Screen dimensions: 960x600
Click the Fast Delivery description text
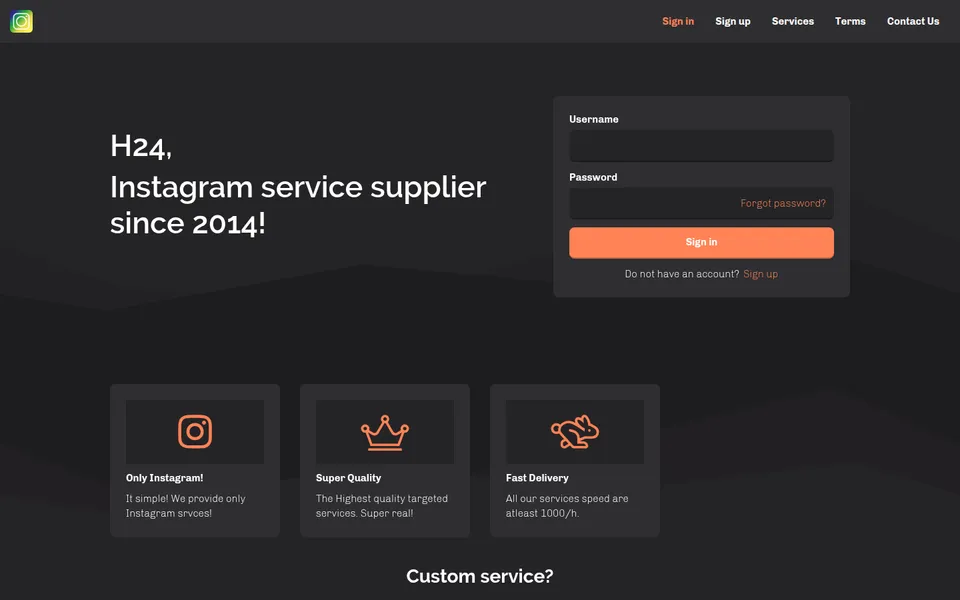click(567, 506)
